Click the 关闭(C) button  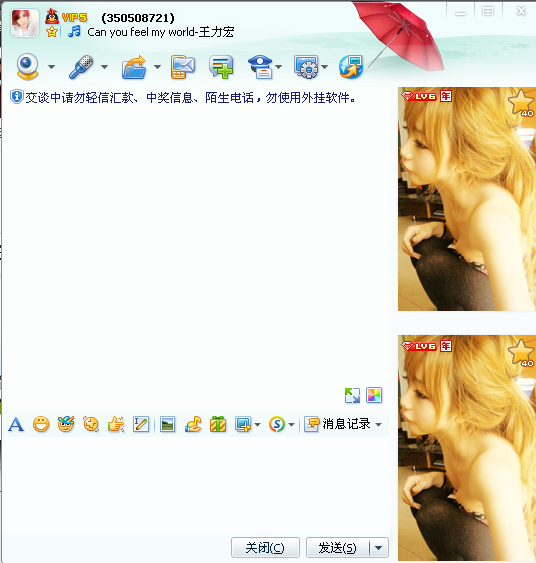(x=265, y=548)
